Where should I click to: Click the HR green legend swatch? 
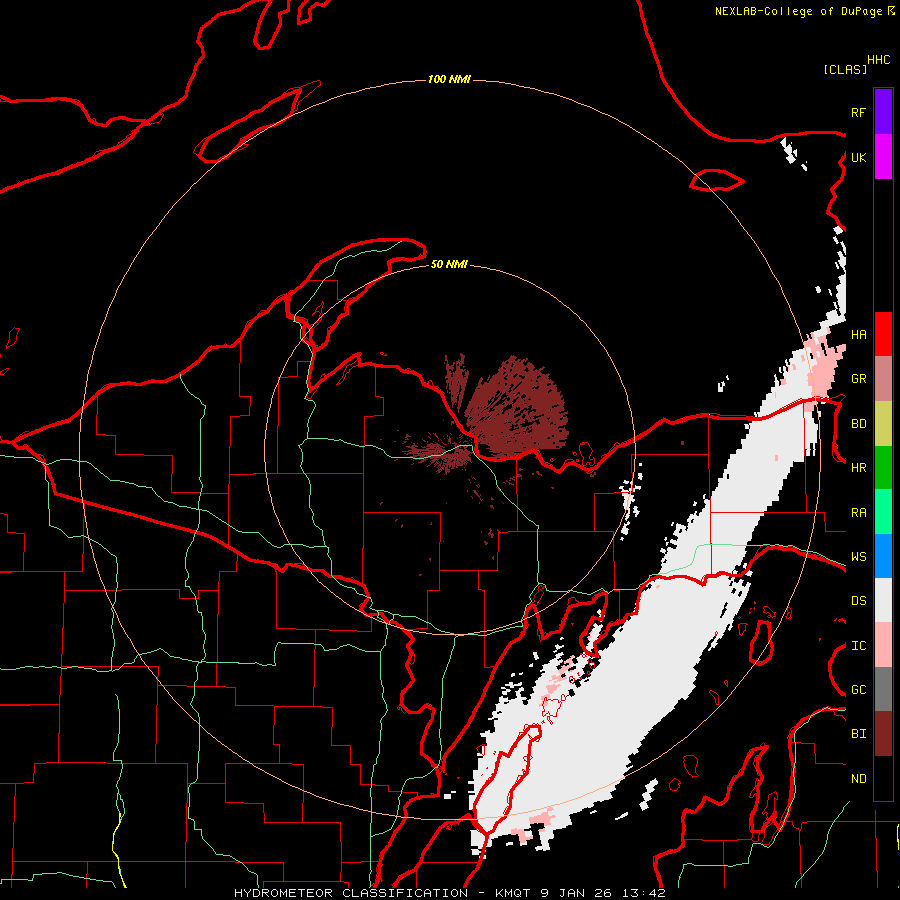pyautogui.click(x=883, y=468)
